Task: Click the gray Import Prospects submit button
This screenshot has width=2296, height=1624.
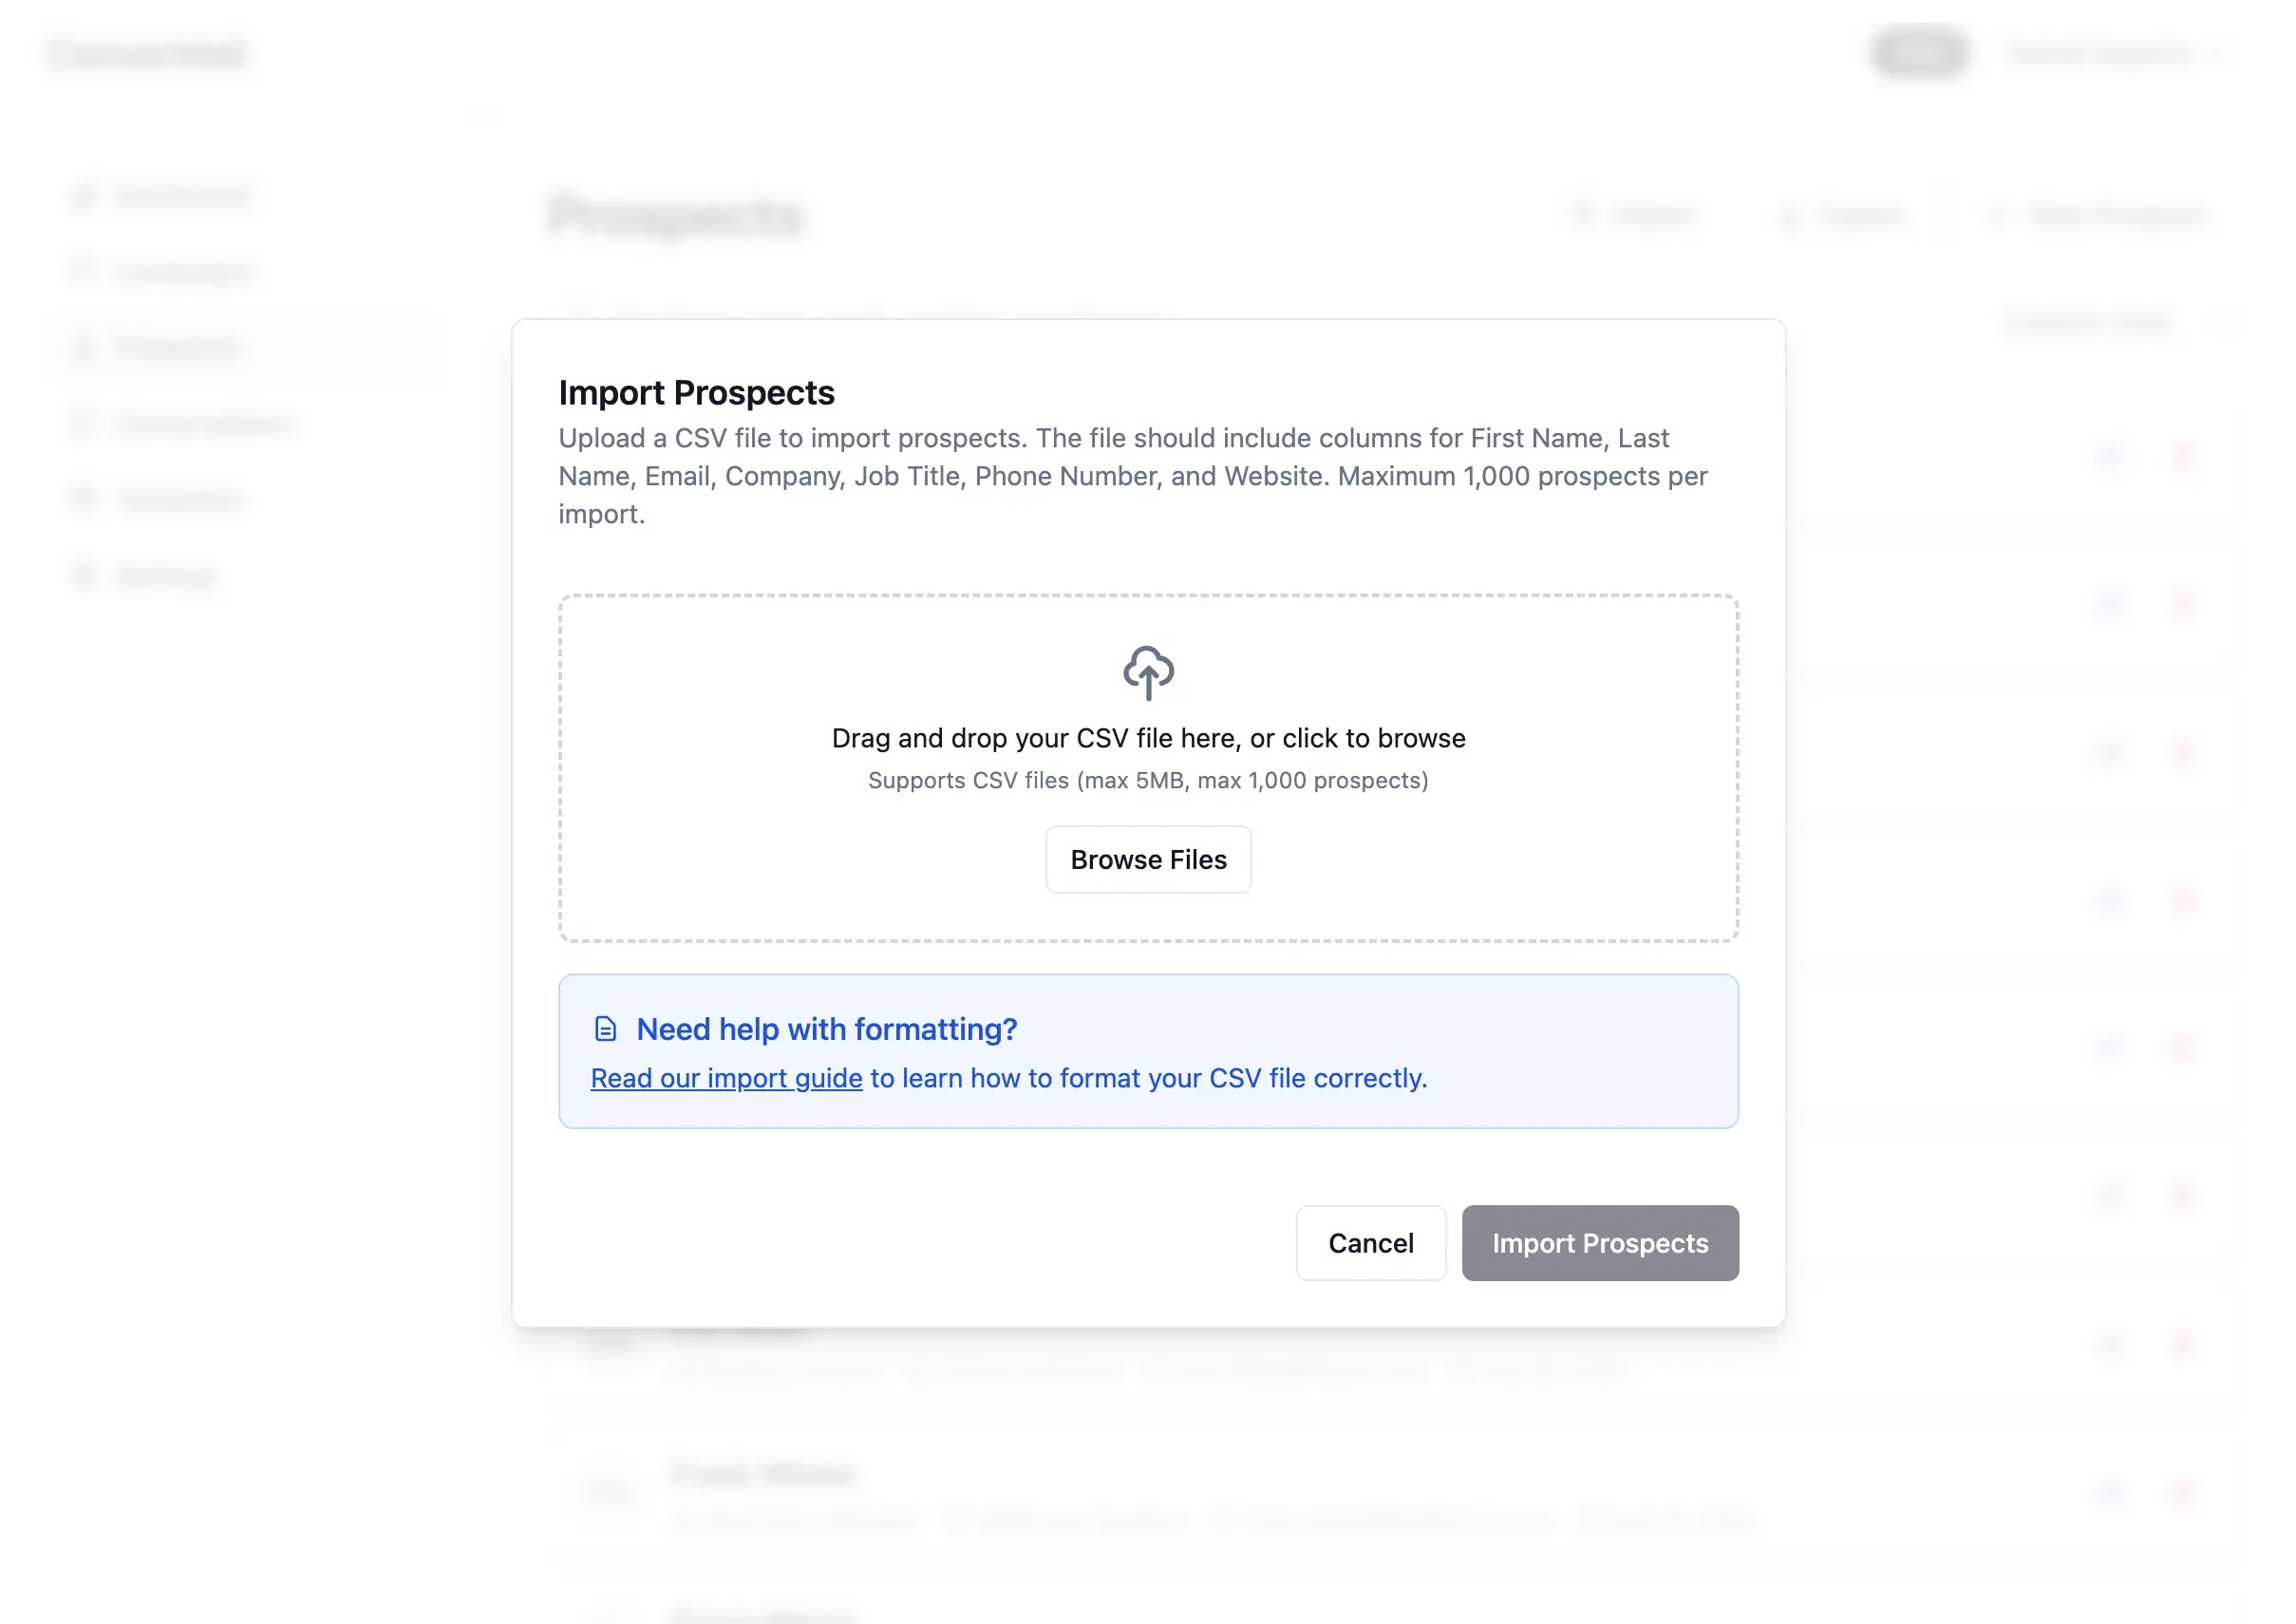Action: pos(1599,1243)
